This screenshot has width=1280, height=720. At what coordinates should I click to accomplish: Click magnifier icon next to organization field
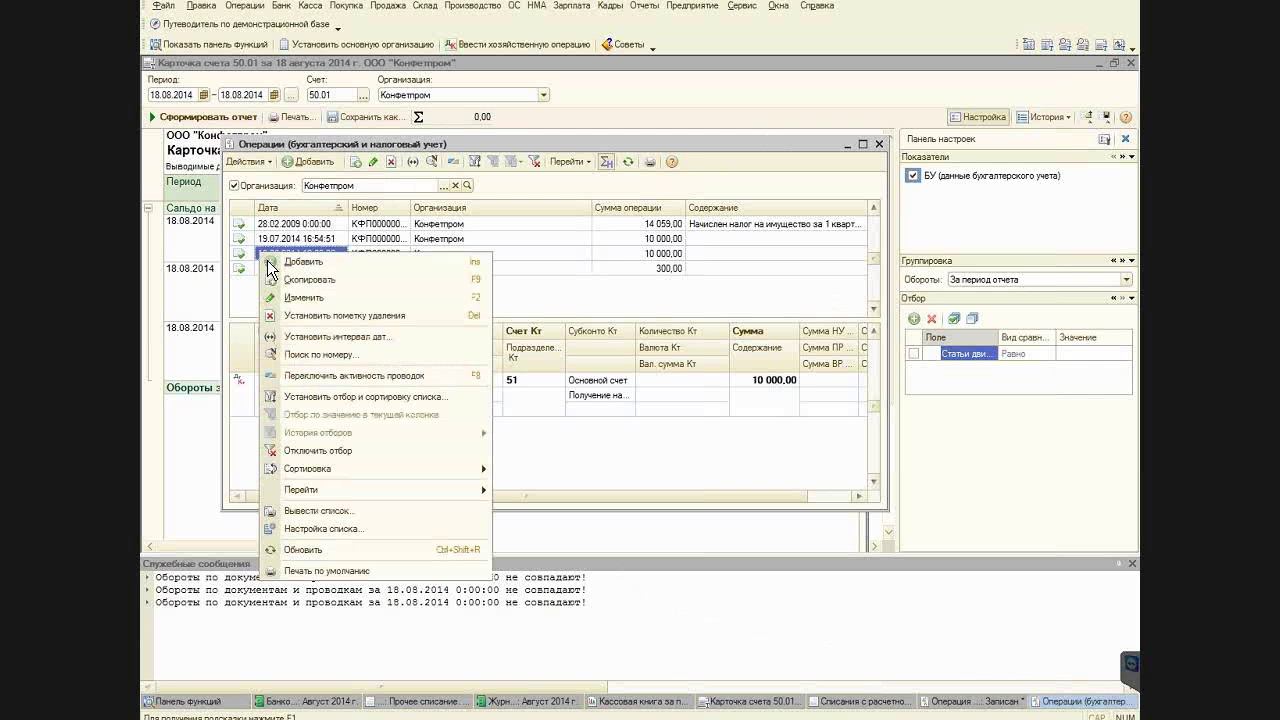467,186
